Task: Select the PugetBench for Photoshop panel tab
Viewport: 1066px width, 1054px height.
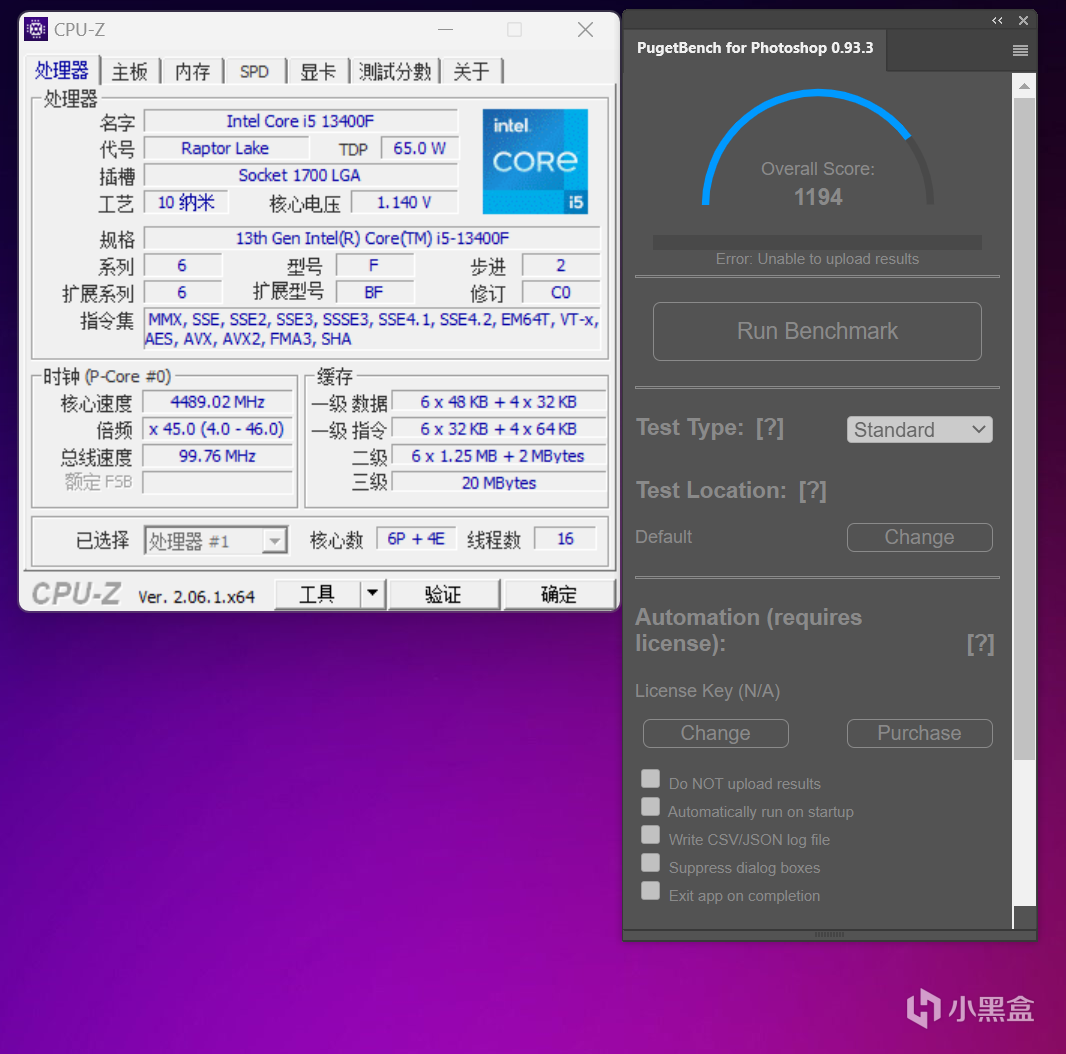Action: coord(755,48)
